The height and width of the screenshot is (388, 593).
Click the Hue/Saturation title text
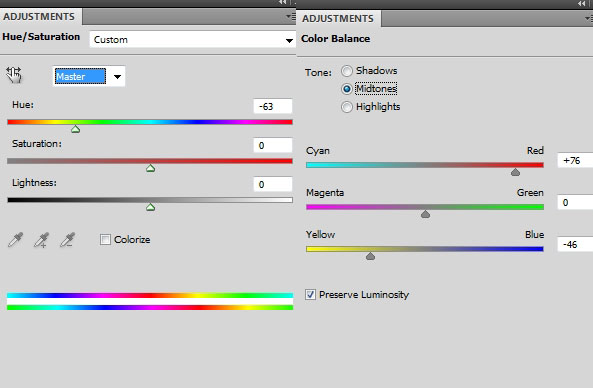41,37
